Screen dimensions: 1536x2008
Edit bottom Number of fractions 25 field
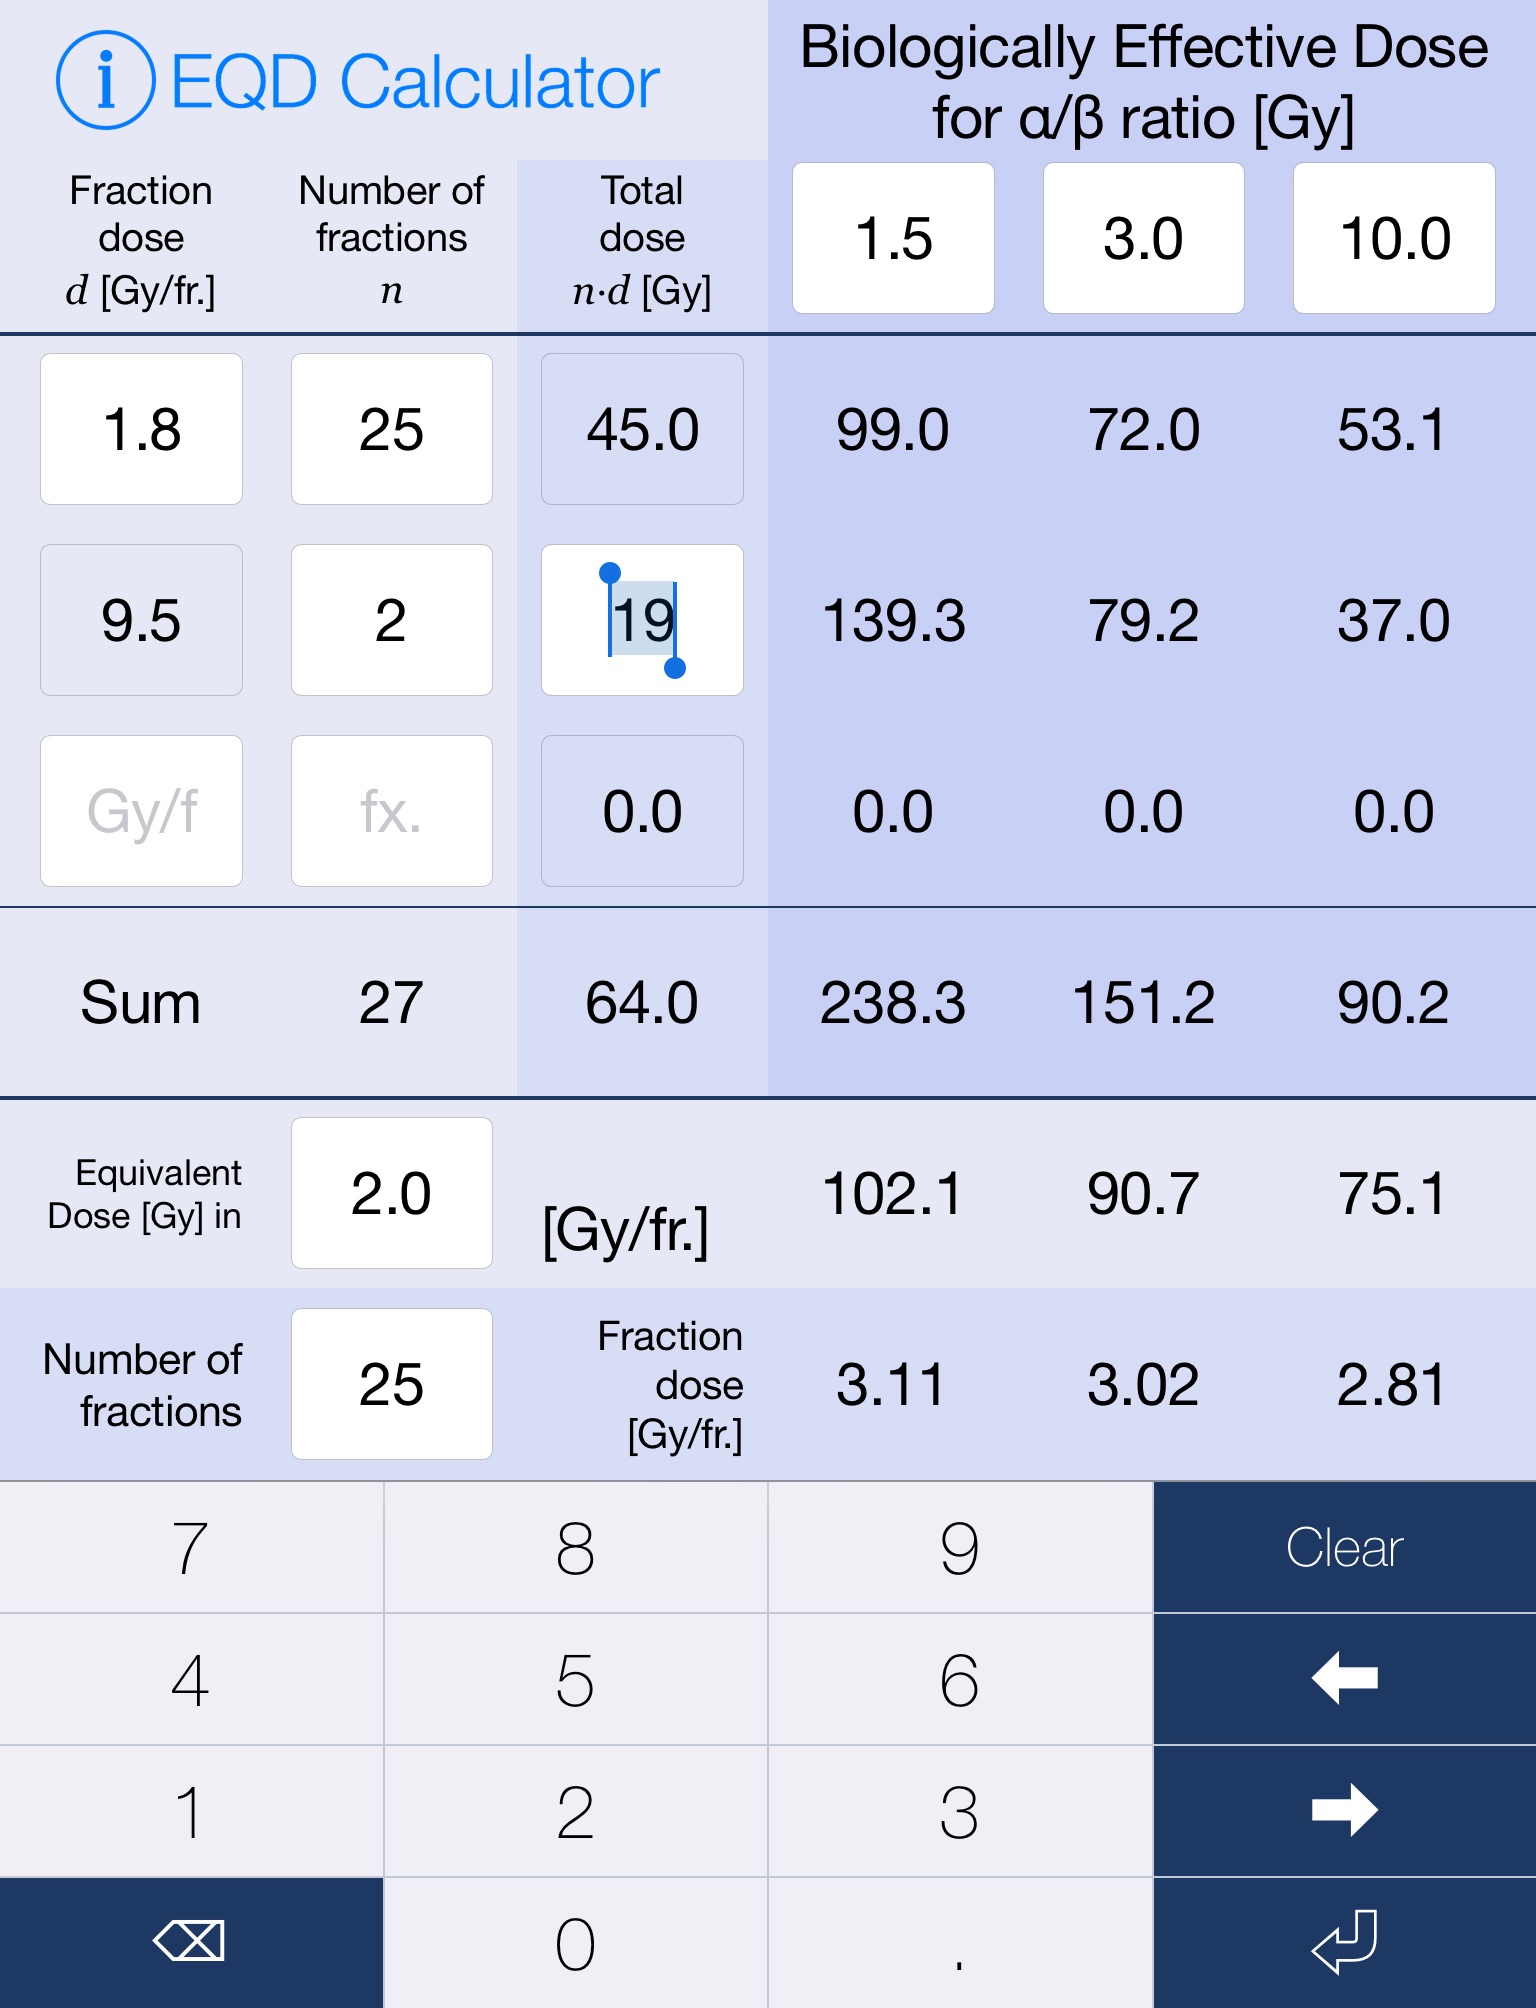pyautogui.click(x=391, y=1384)
